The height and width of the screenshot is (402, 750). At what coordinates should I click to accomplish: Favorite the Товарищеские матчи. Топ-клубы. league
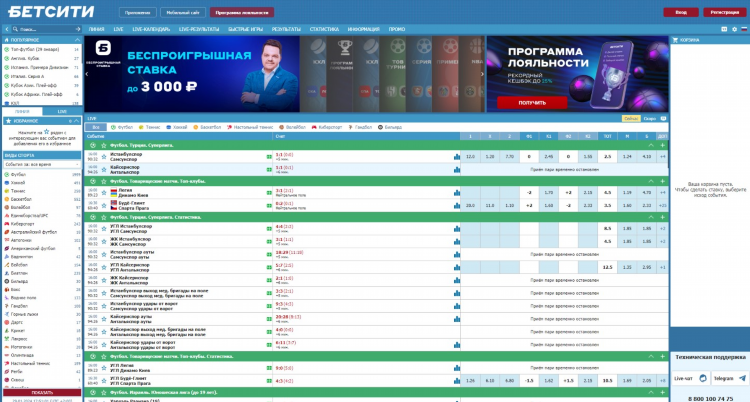tap(103, 181)
